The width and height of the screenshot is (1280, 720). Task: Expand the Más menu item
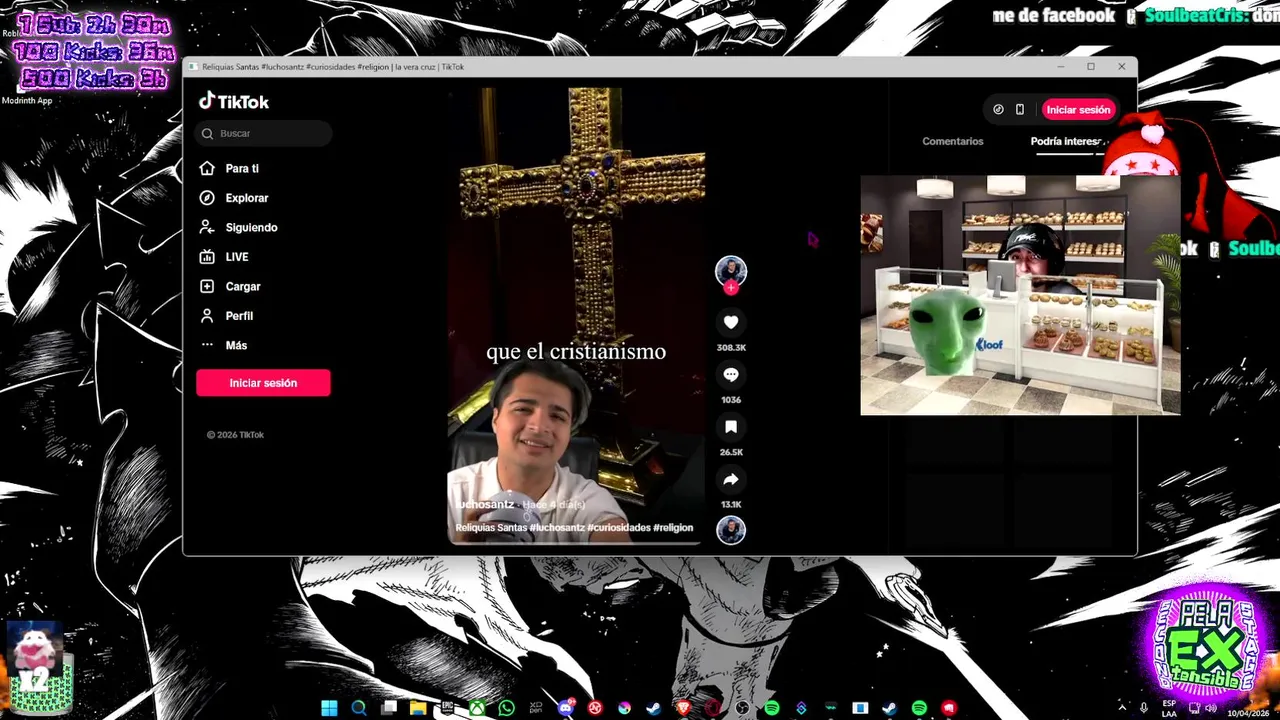pos(236,345)
